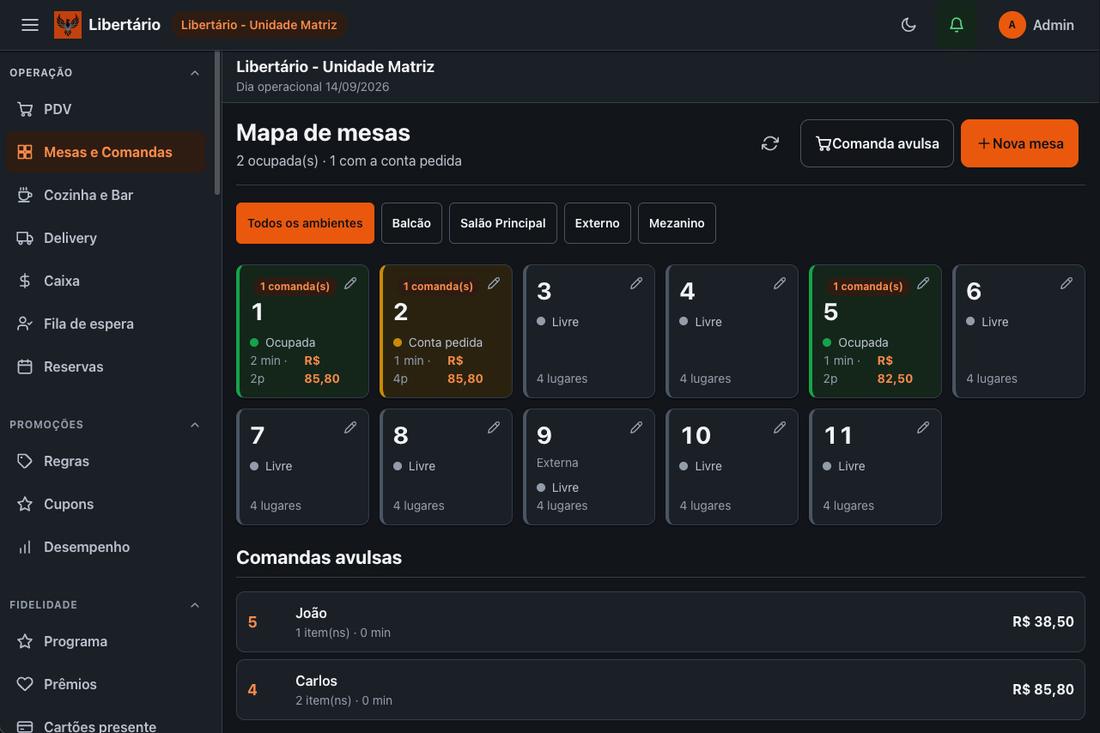Click the 1 comanda(s) badge on table 1
This screenshot has height=733, width=1100.
tap(295, 286)
